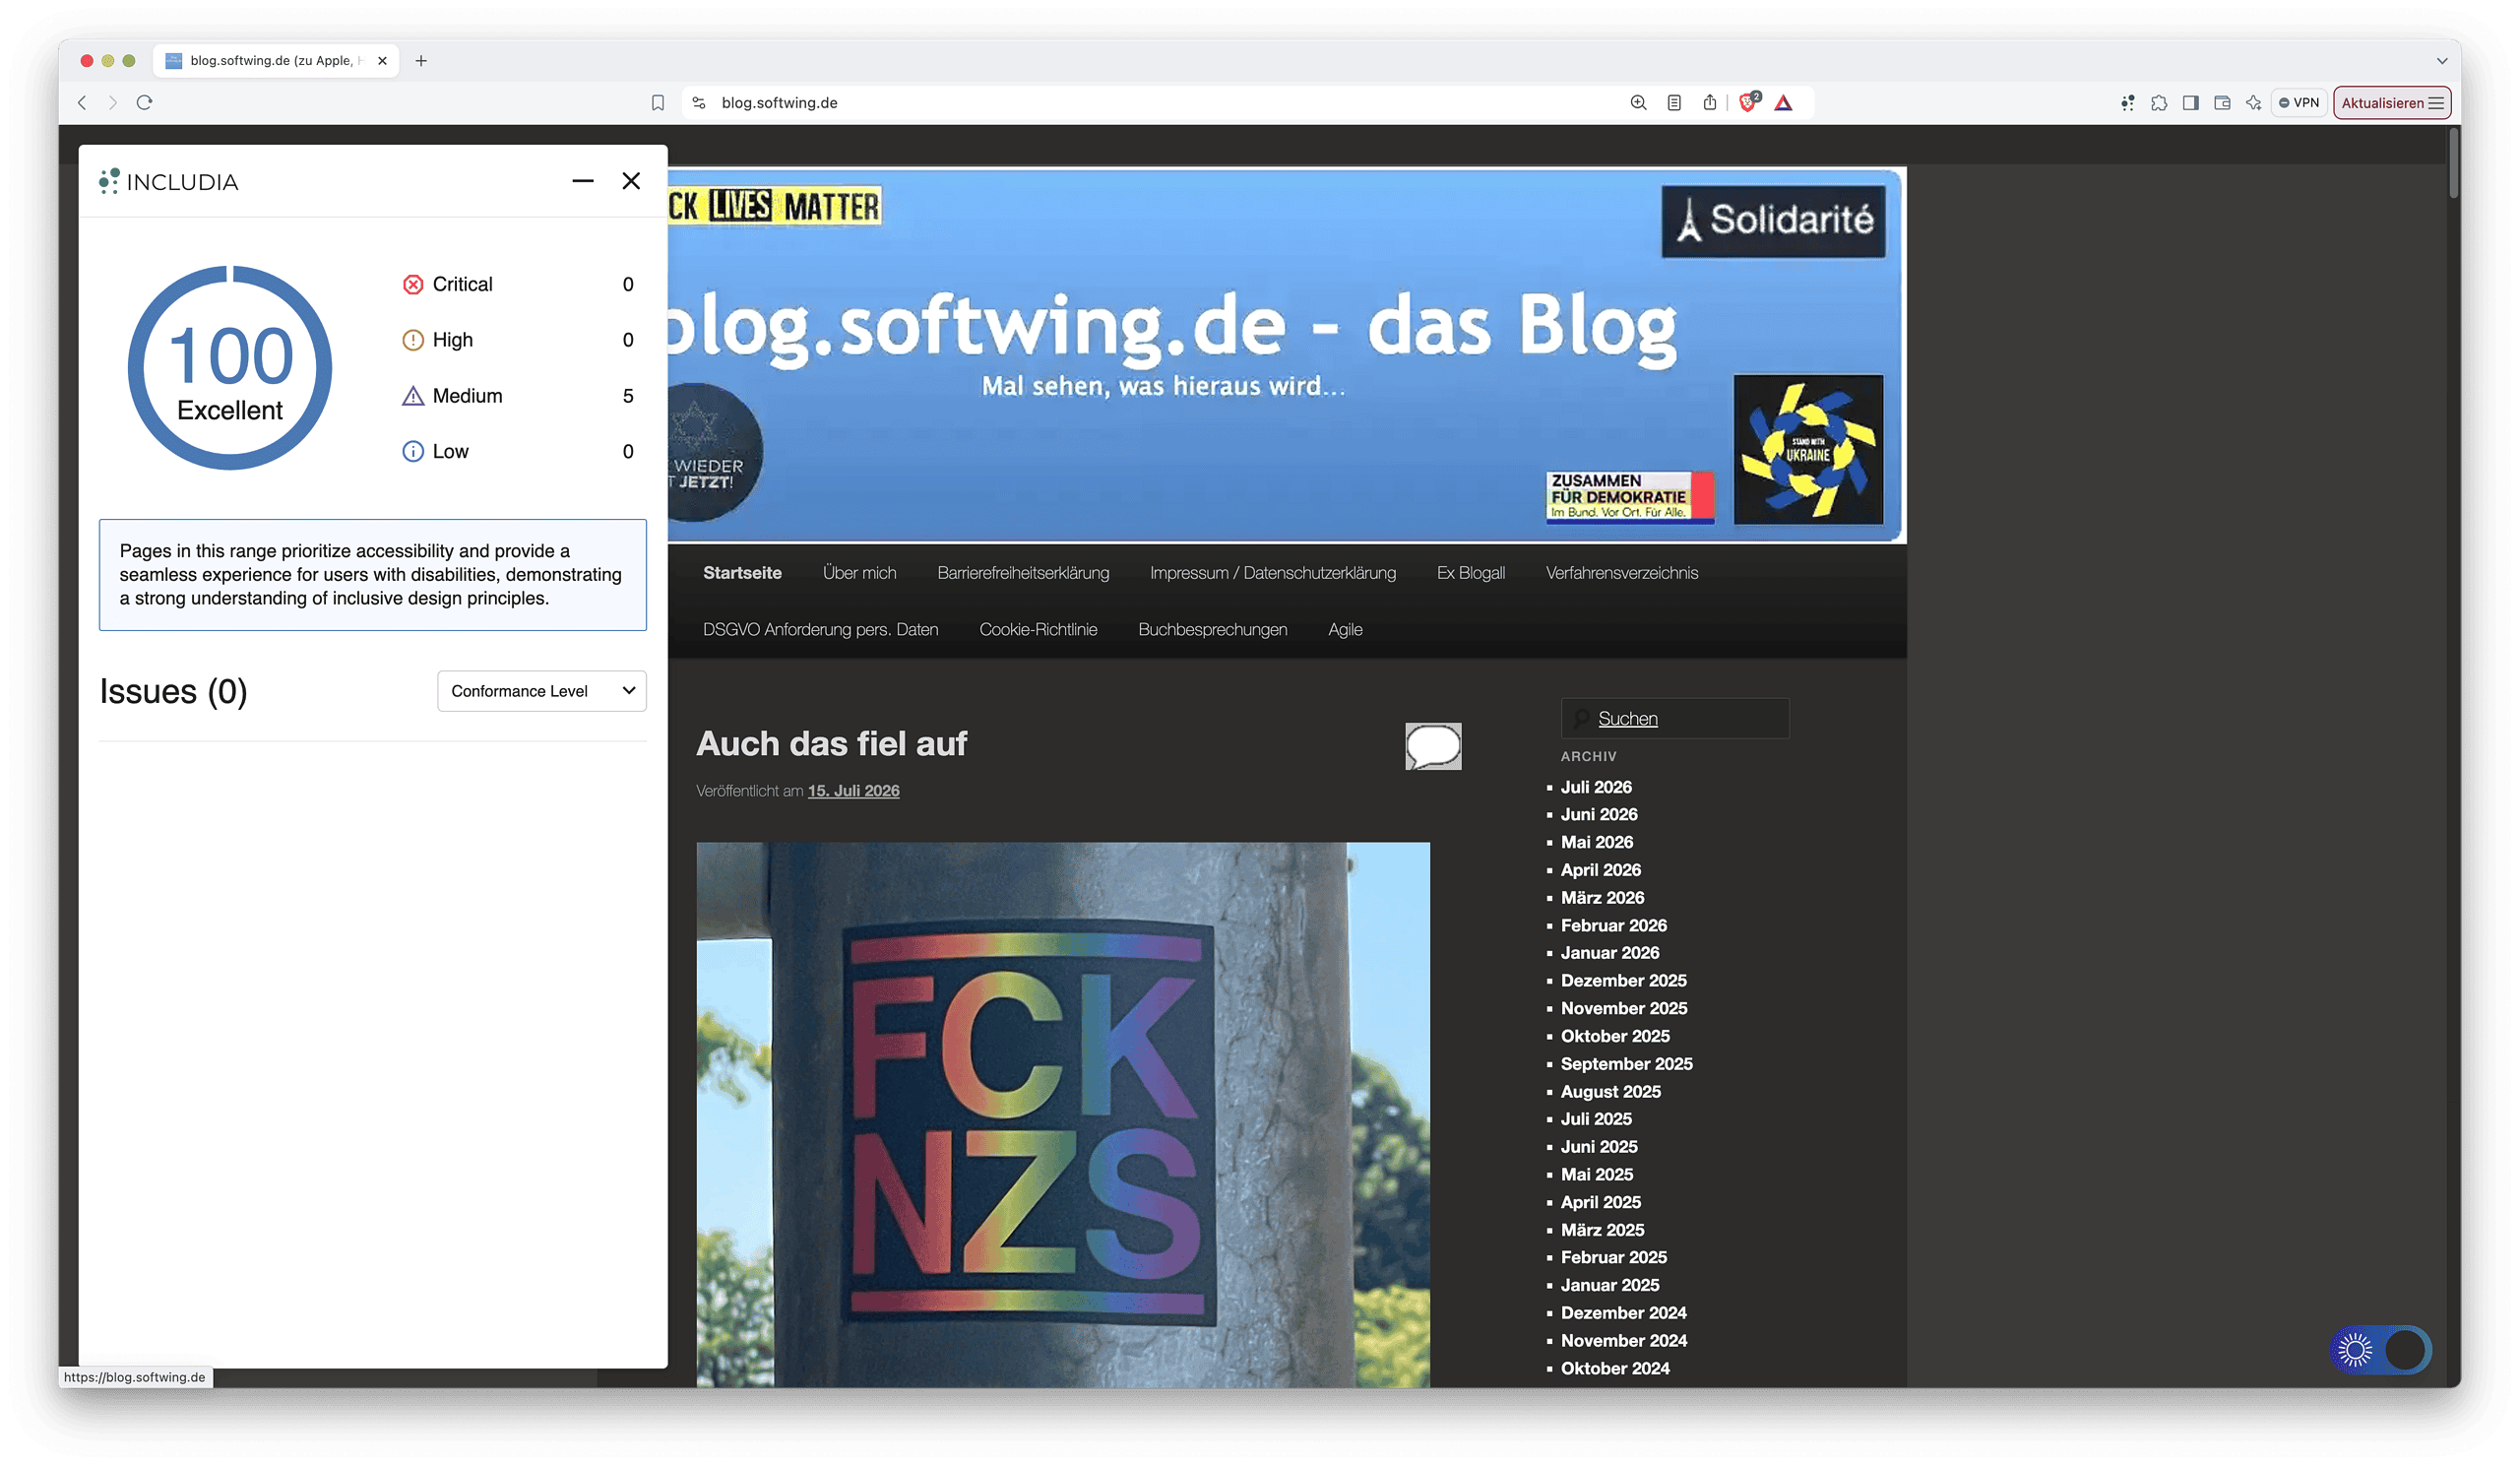The width and height of the screenshot is (2520, 1464).
Task: Open the Ex Blogall menu item
Action: [x=1471, y=573]
